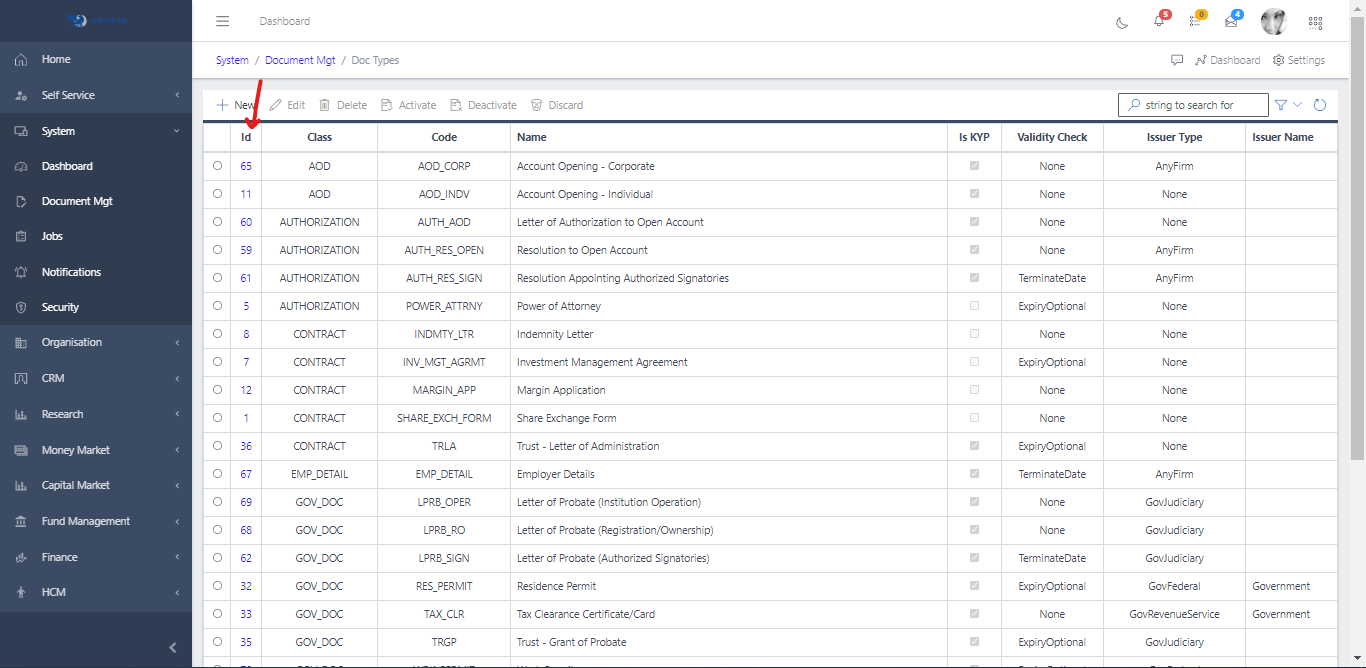Viewport: 1366px width, 668px height.
Task: Follow the Doc Types breadcrumb link
Action: tap(375, 60)
